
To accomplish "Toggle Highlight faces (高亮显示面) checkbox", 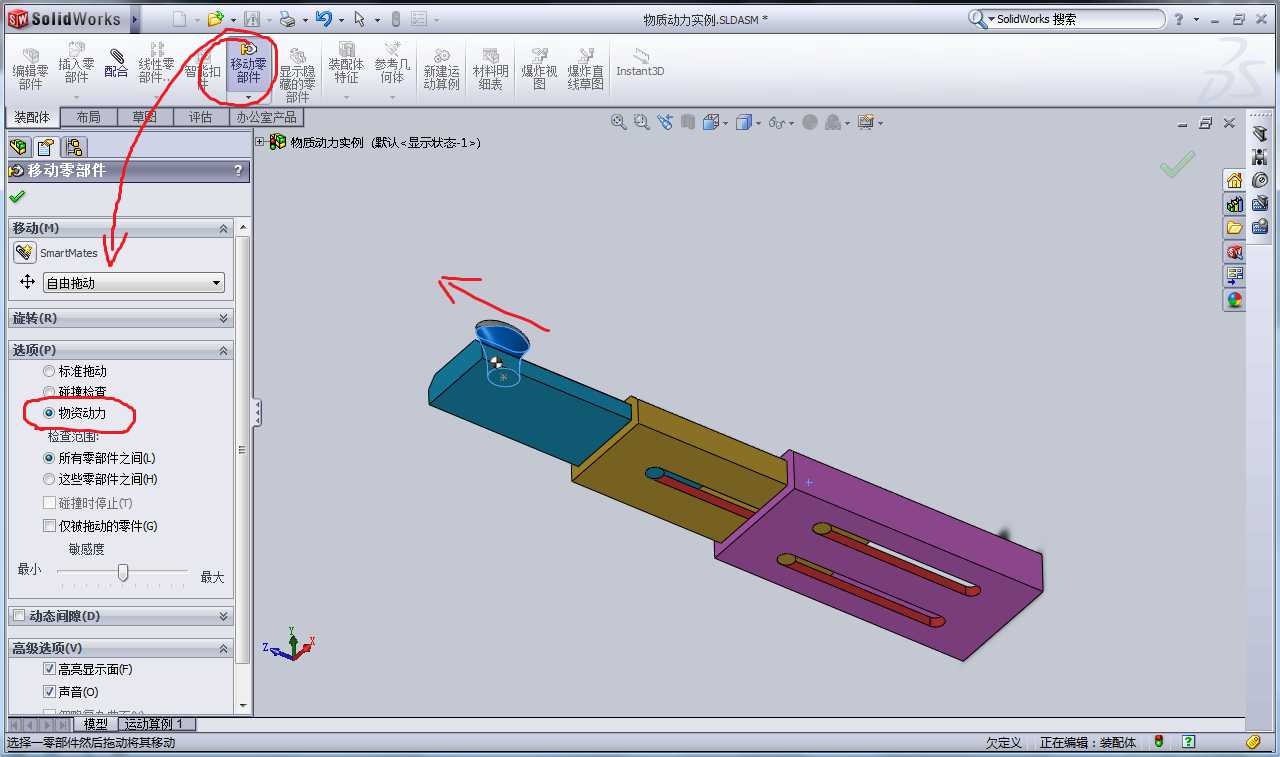I will coord(49,669).
